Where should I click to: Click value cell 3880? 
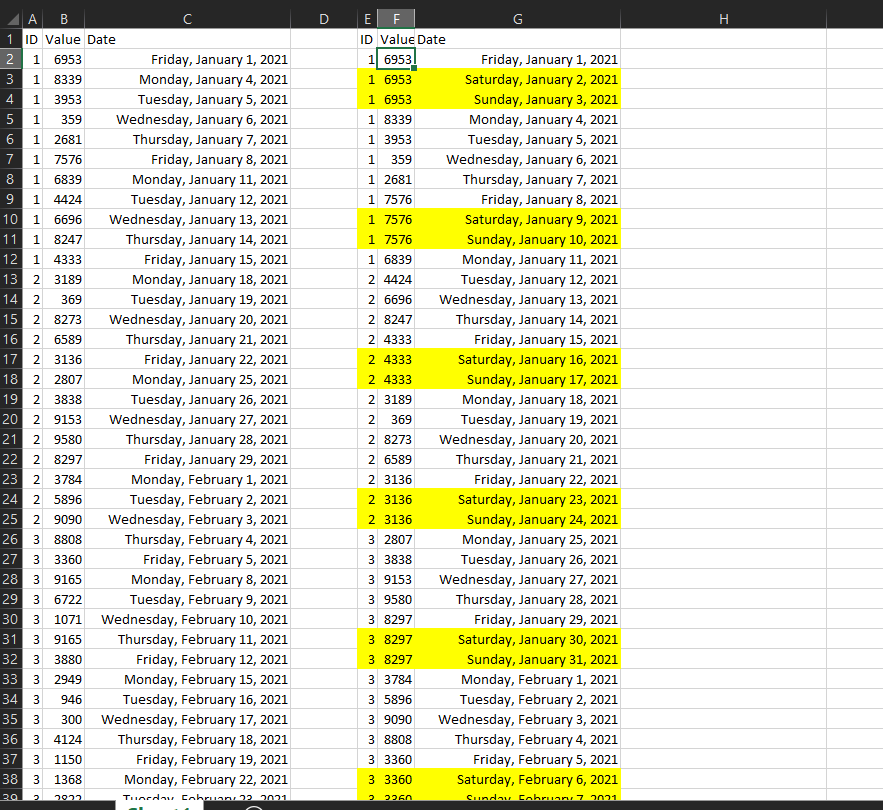(x=64, y=659)
